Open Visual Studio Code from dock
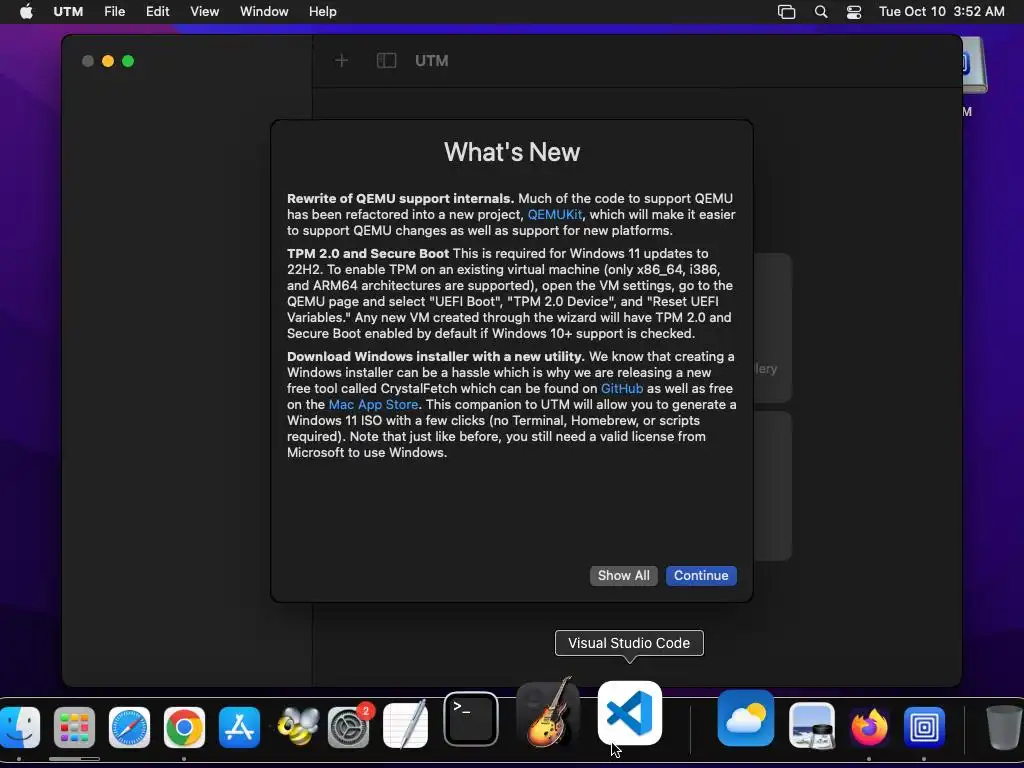 coord(630,713)
